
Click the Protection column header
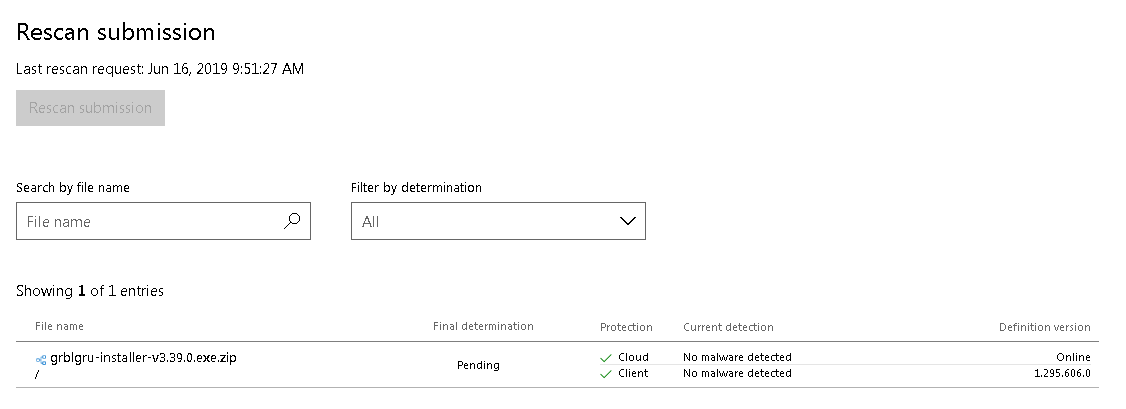(x=626, y=327)
